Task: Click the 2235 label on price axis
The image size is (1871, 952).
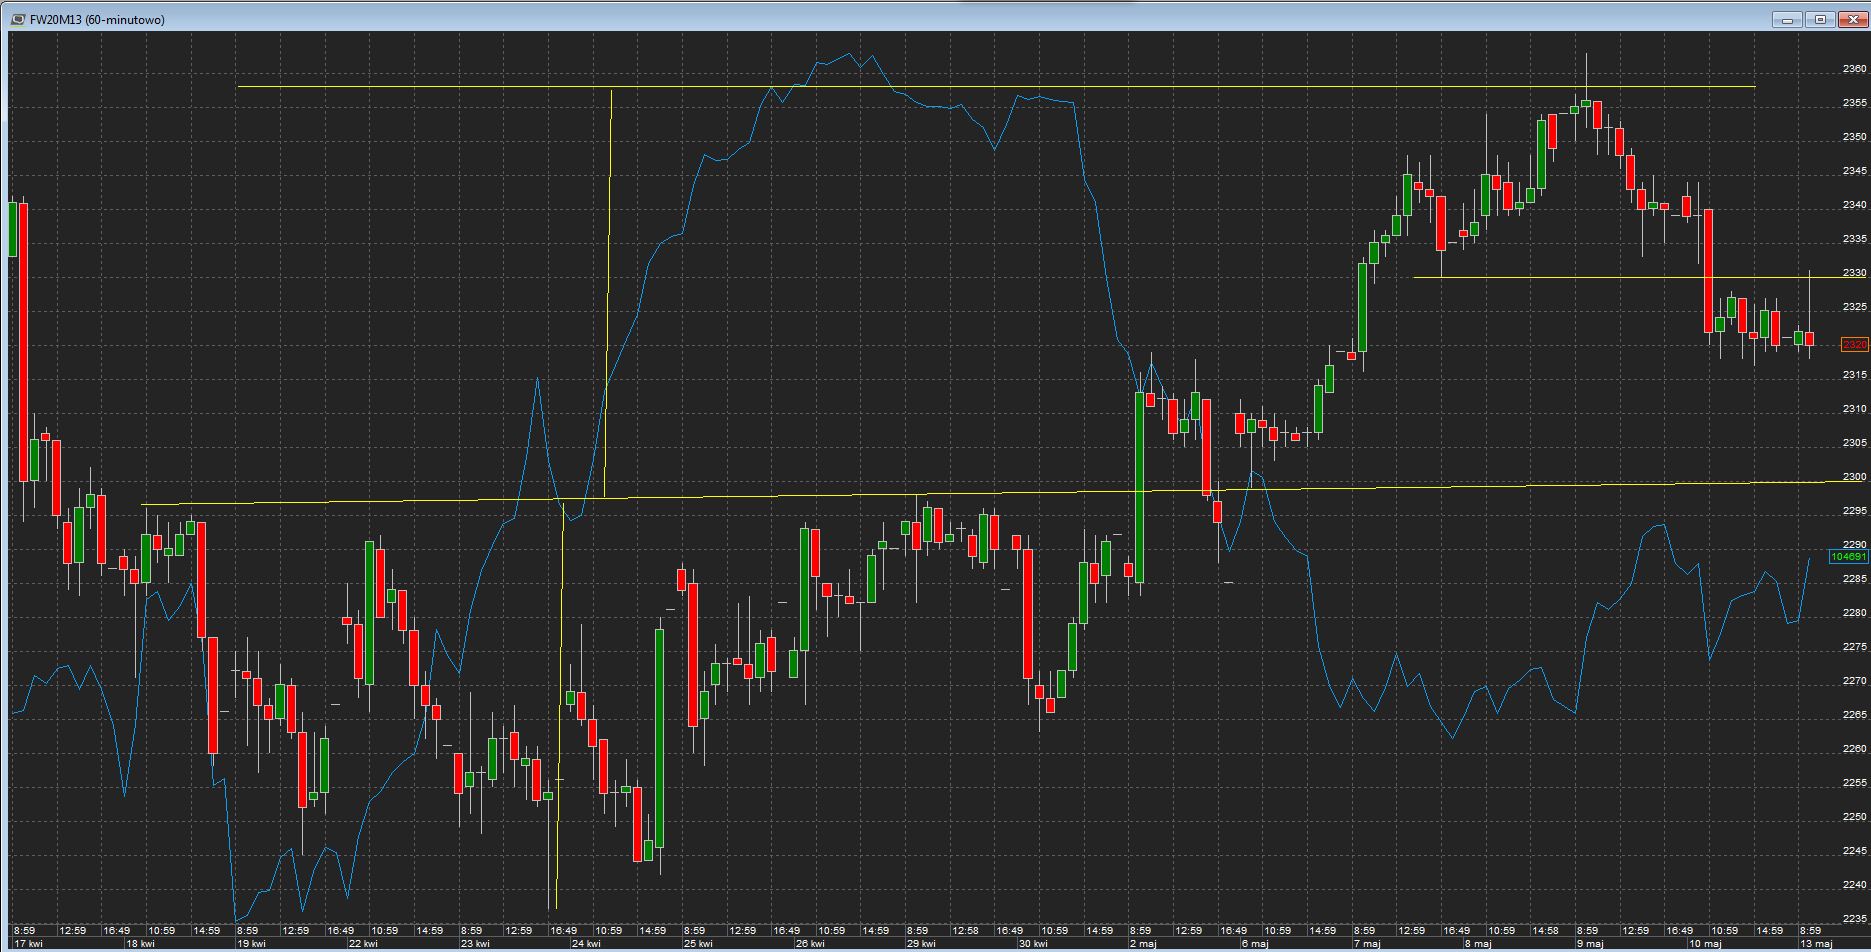Action: [x=1854, y=919]
